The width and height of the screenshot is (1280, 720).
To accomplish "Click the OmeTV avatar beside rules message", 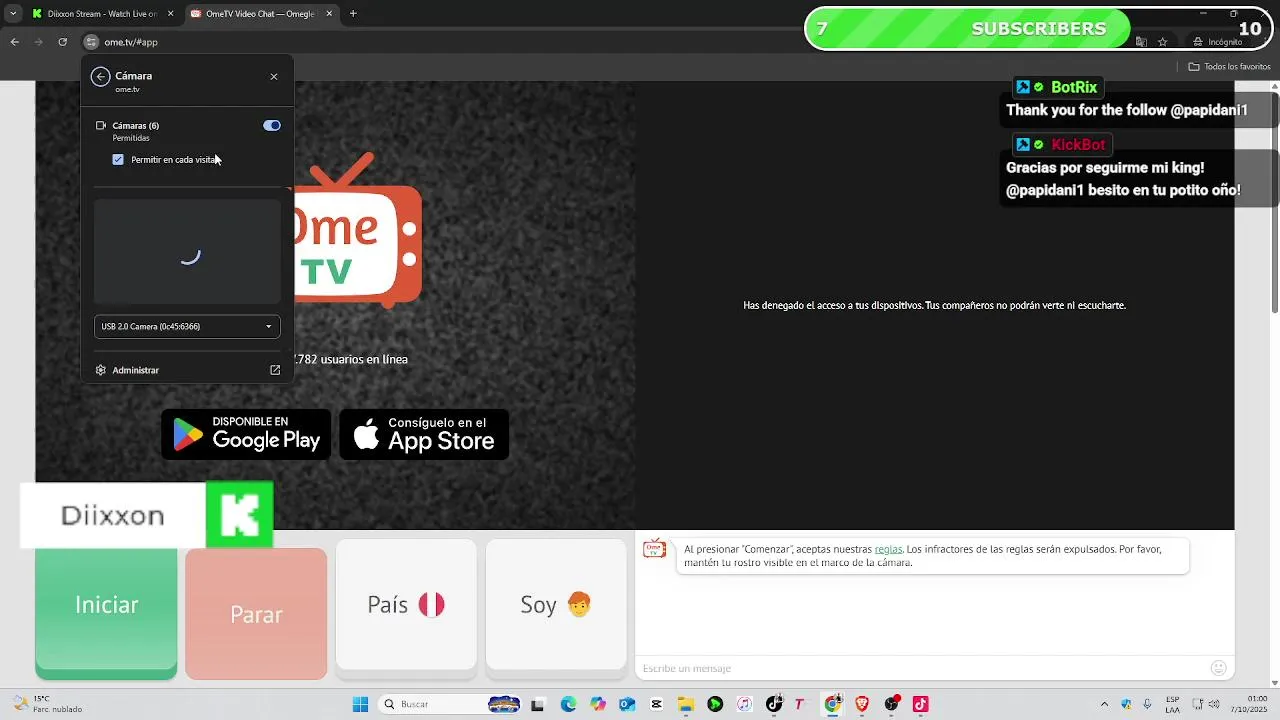I will (x=654, y=549).
